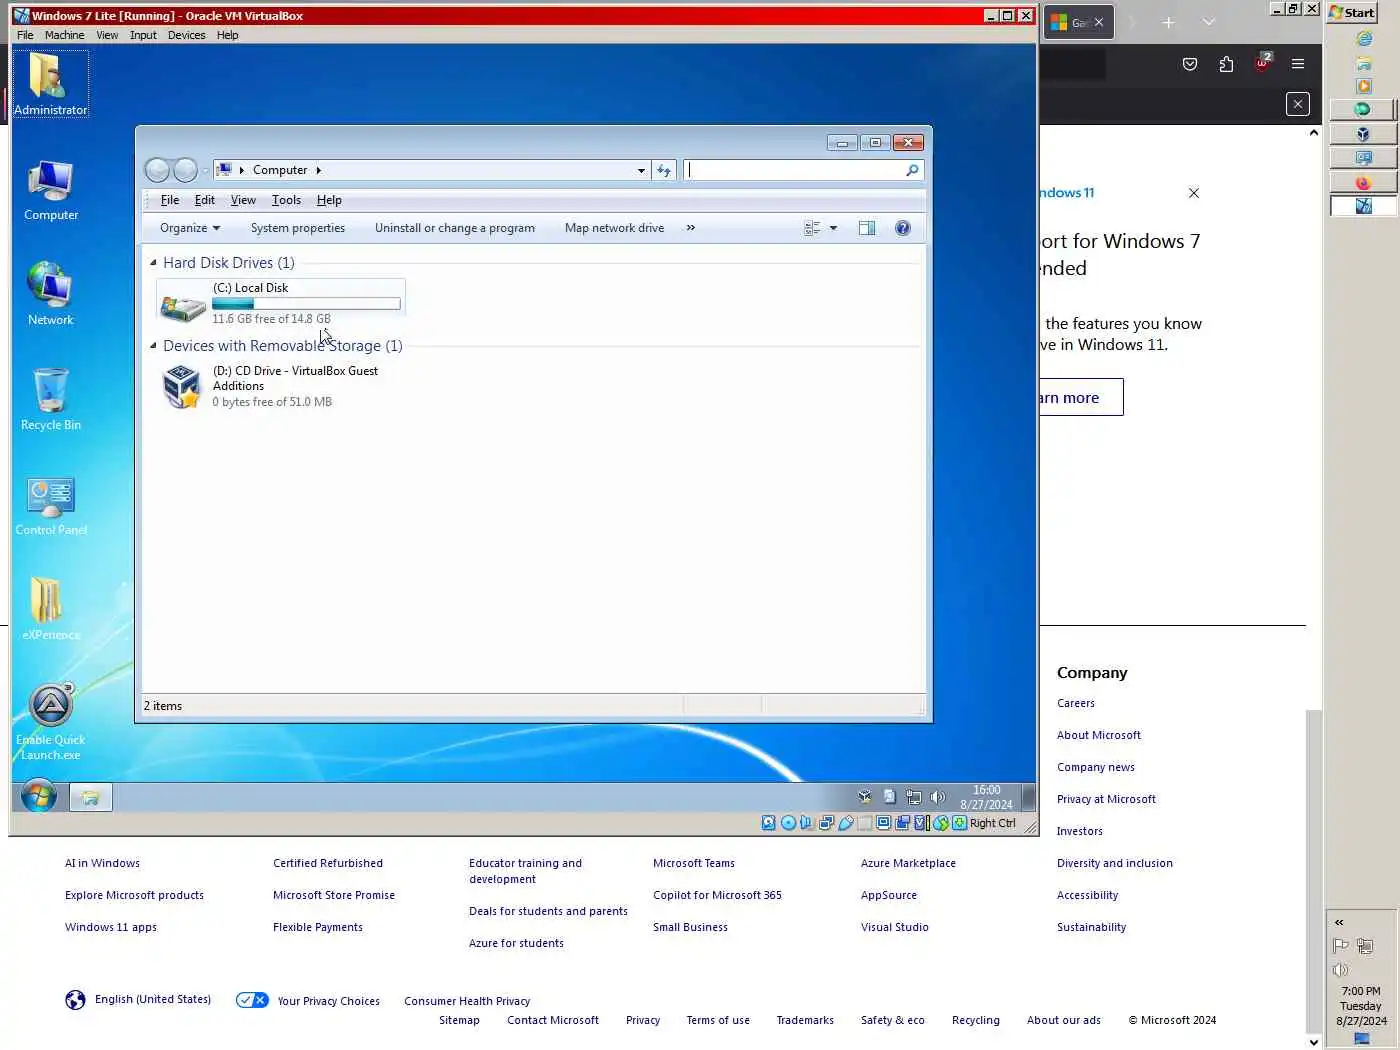Click C: drive capacity usage bar
1400x1050 pixels.
point(306,303)
